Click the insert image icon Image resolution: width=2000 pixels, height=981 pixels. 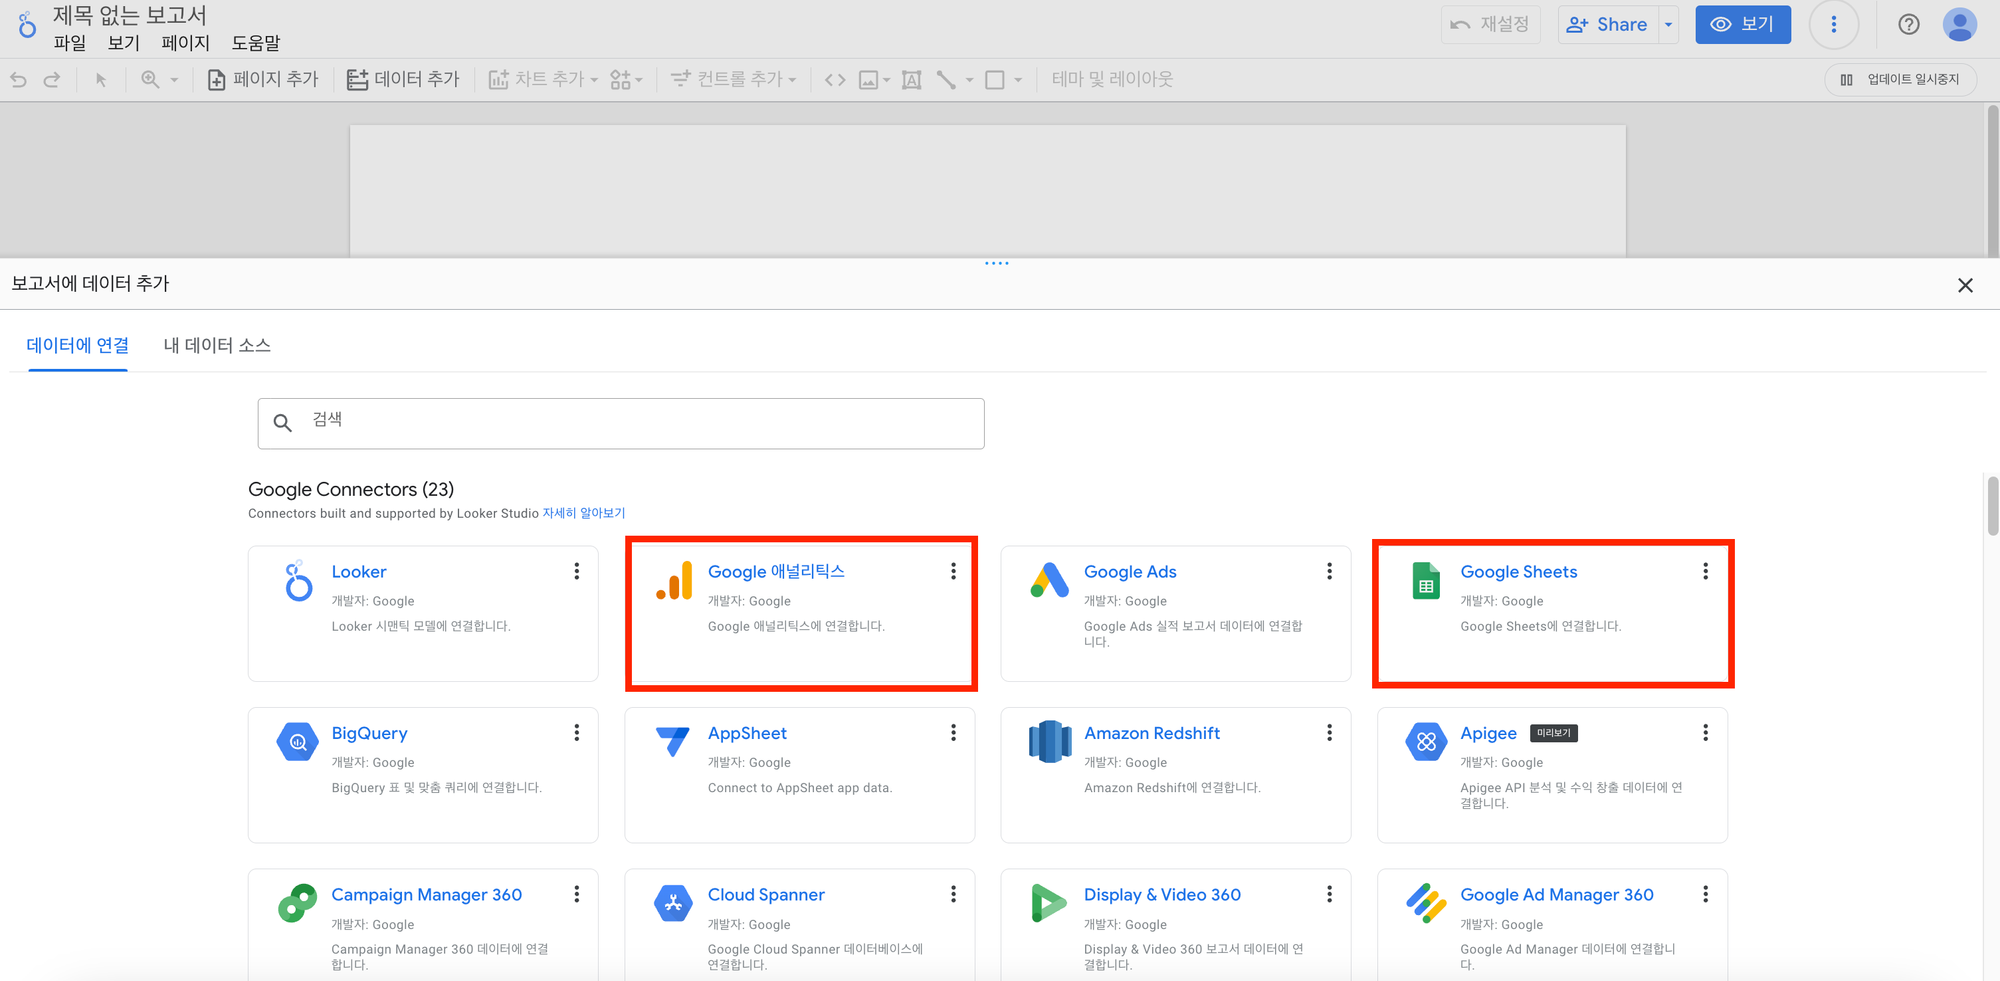(x=868, y=79)
